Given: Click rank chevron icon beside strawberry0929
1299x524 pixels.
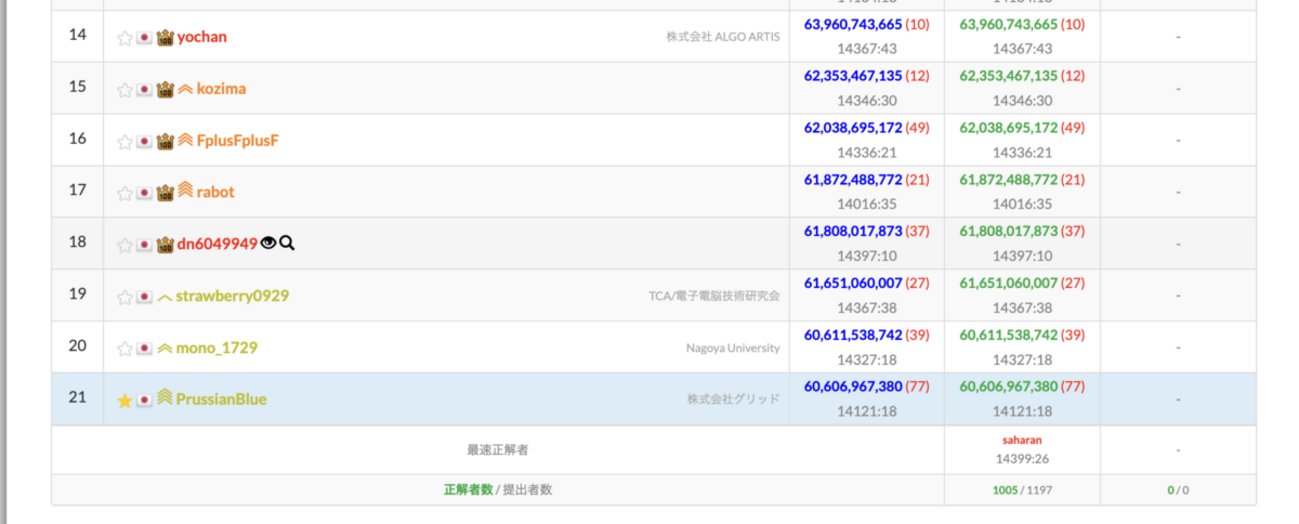Looking at the screenshot, I should 165,297.
